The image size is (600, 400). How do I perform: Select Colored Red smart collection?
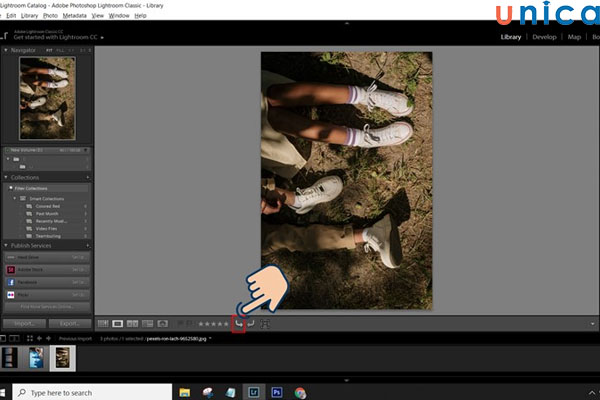pos(47,206)
